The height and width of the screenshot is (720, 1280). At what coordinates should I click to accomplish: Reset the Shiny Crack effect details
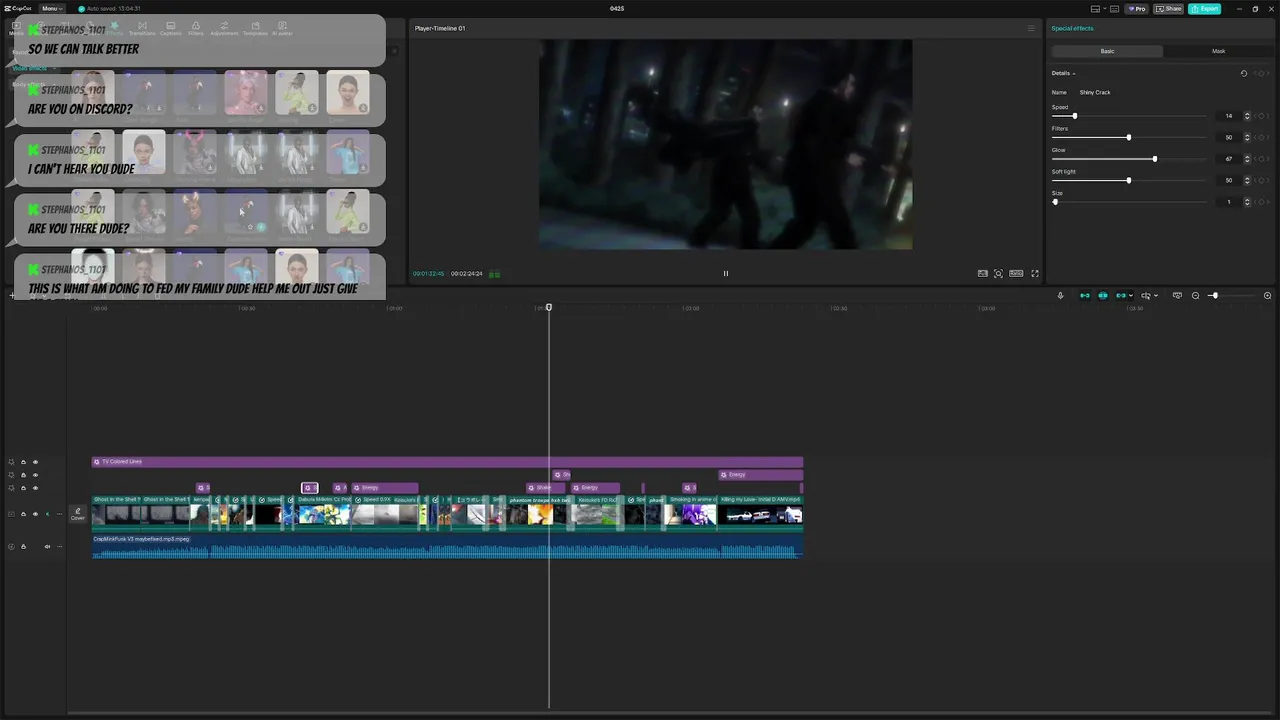[x=1244, y=73]
